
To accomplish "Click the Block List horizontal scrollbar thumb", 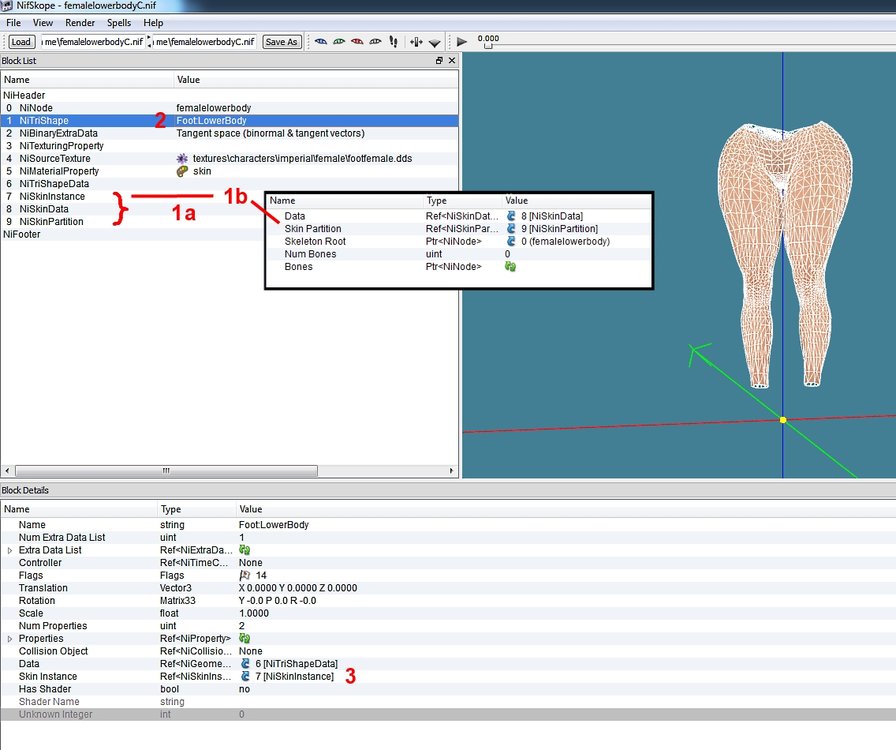I will coord(166,471).
